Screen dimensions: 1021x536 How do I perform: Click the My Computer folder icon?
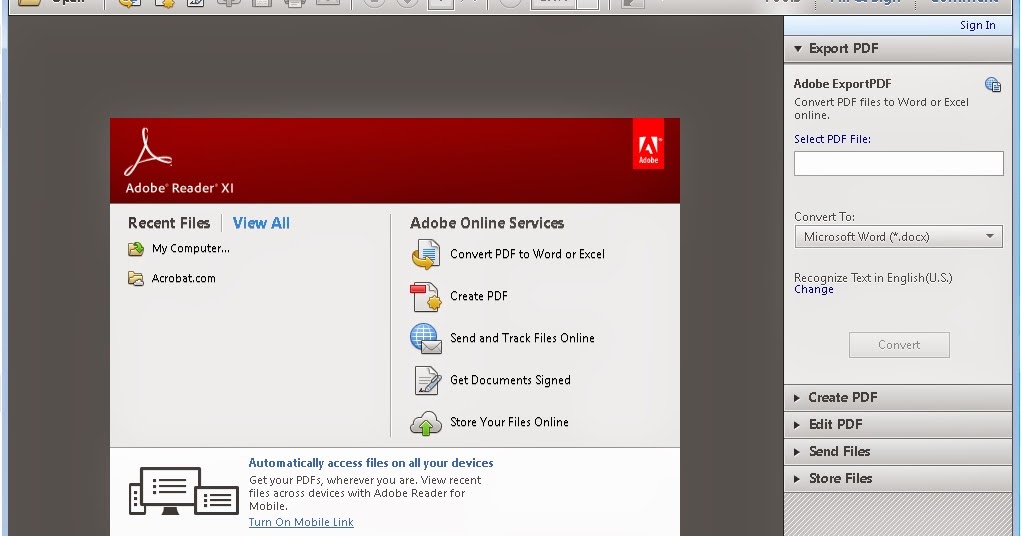pyautogui.click(x=135, y=249)
